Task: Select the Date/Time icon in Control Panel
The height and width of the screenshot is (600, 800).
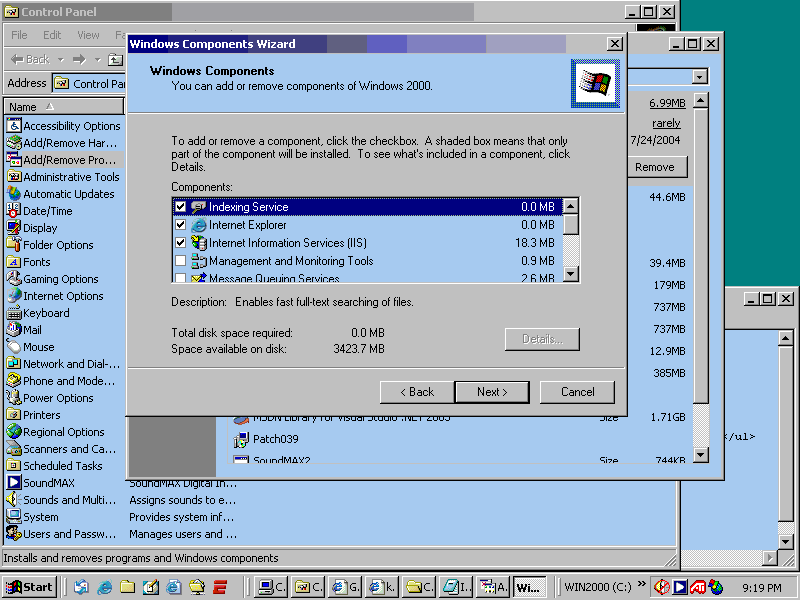Action: tap(14, 210)
